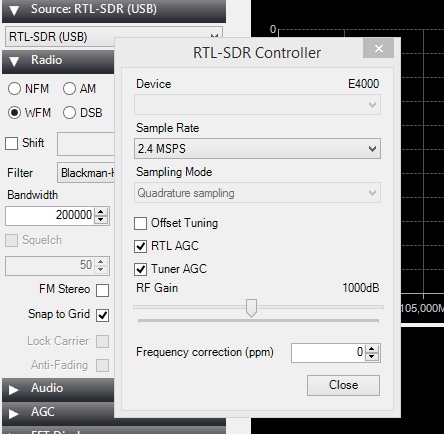The width and height of the screenshot is (444, 434).
Task: Click the RF Gain slider handle
Action: pos(251,308)
